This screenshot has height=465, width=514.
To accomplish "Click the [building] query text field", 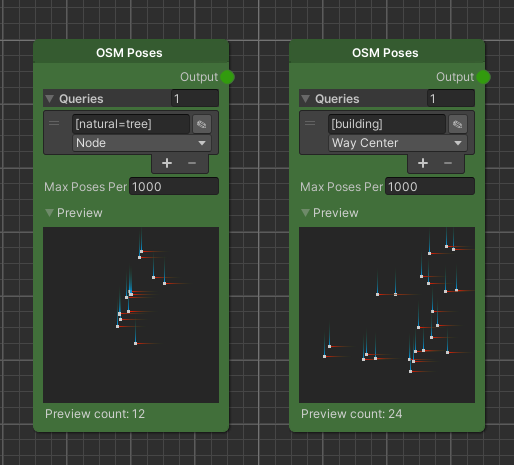I will tap(387, 124).
